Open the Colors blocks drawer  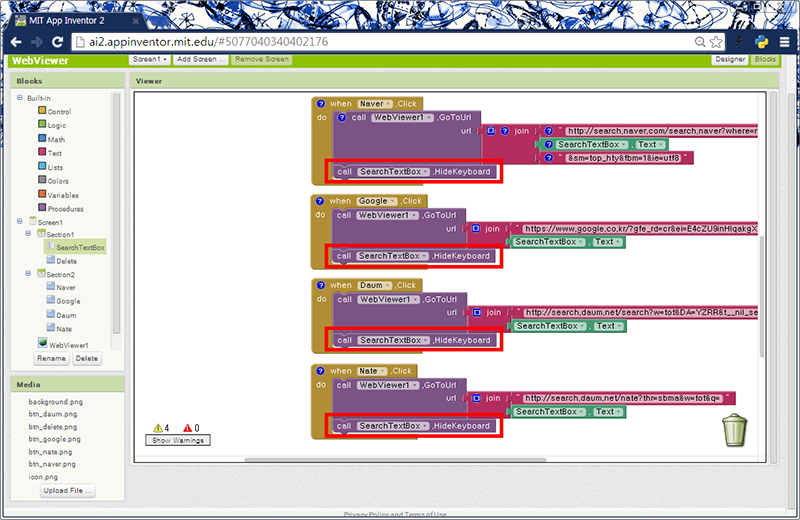pos(54,181)
